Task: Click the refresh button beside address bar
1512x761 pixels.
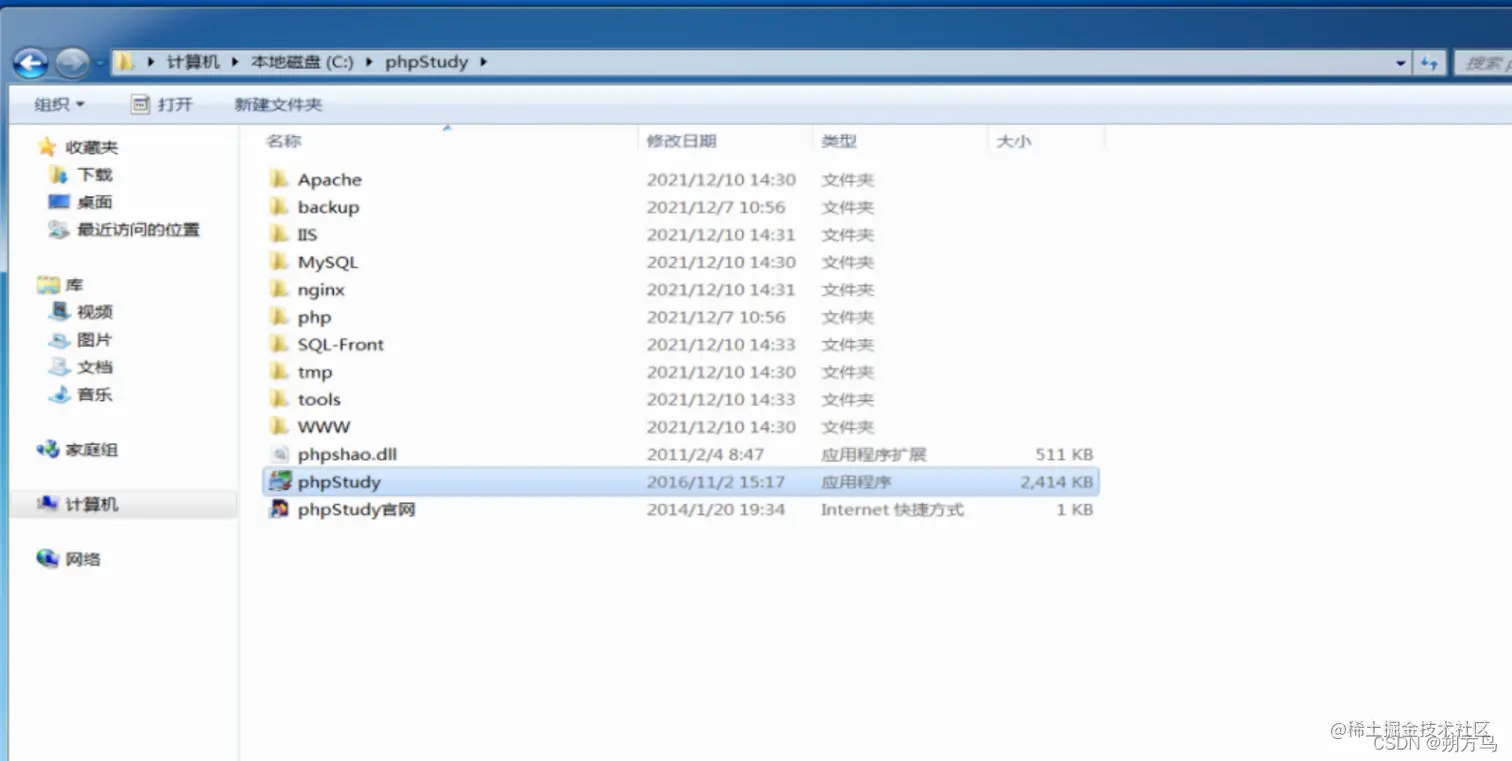Action: pyautogui.click(x=1429, y=63)
